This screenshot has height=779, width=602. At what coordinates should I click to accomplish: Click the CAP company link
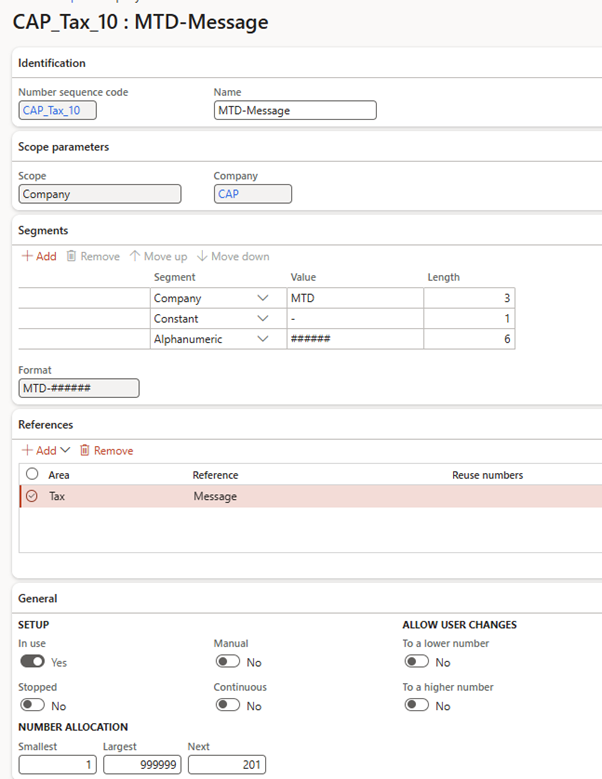pos(228,194)
